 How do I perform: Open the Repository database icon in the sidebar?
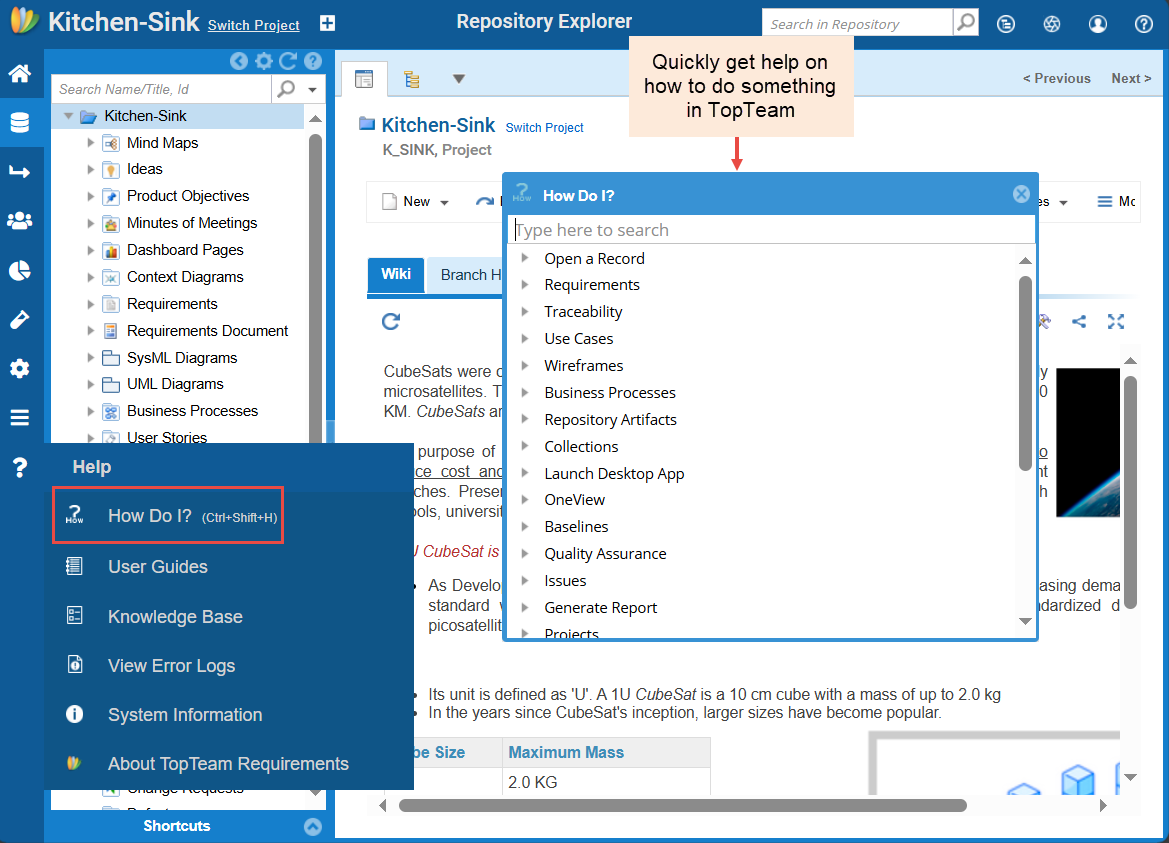tap(20, 122)
